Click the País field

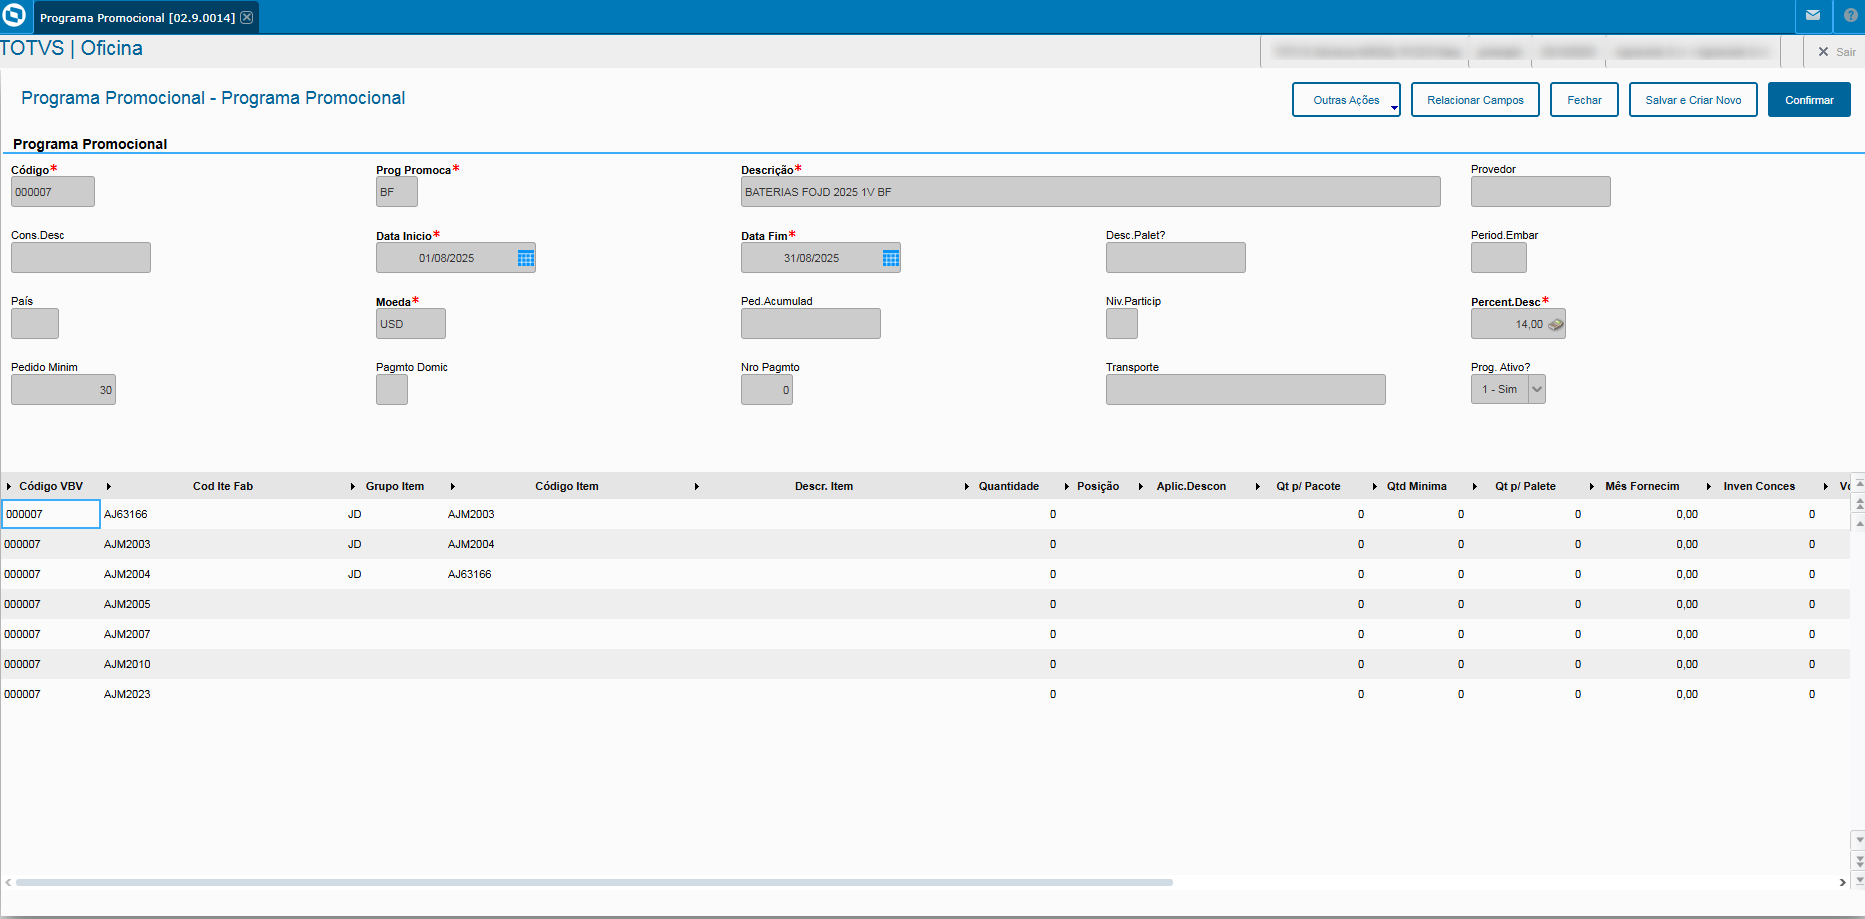click(x=35, y=324)
